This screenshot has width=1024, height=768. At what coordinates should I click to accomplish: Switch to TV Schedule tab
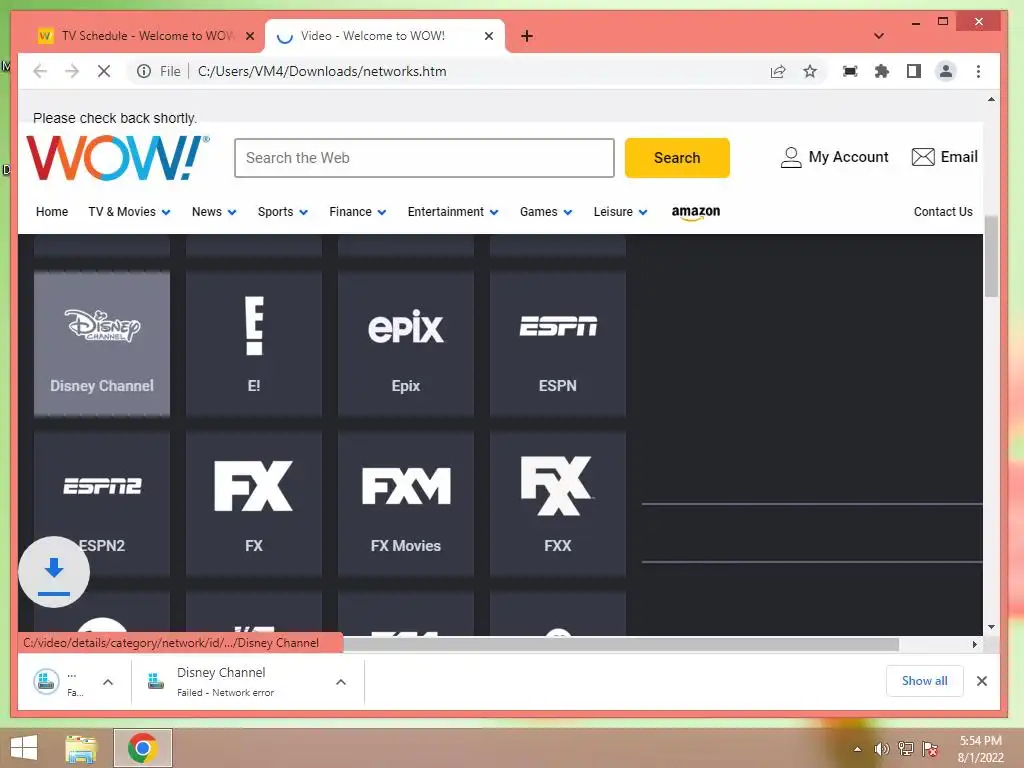click(x=146, y=36)
